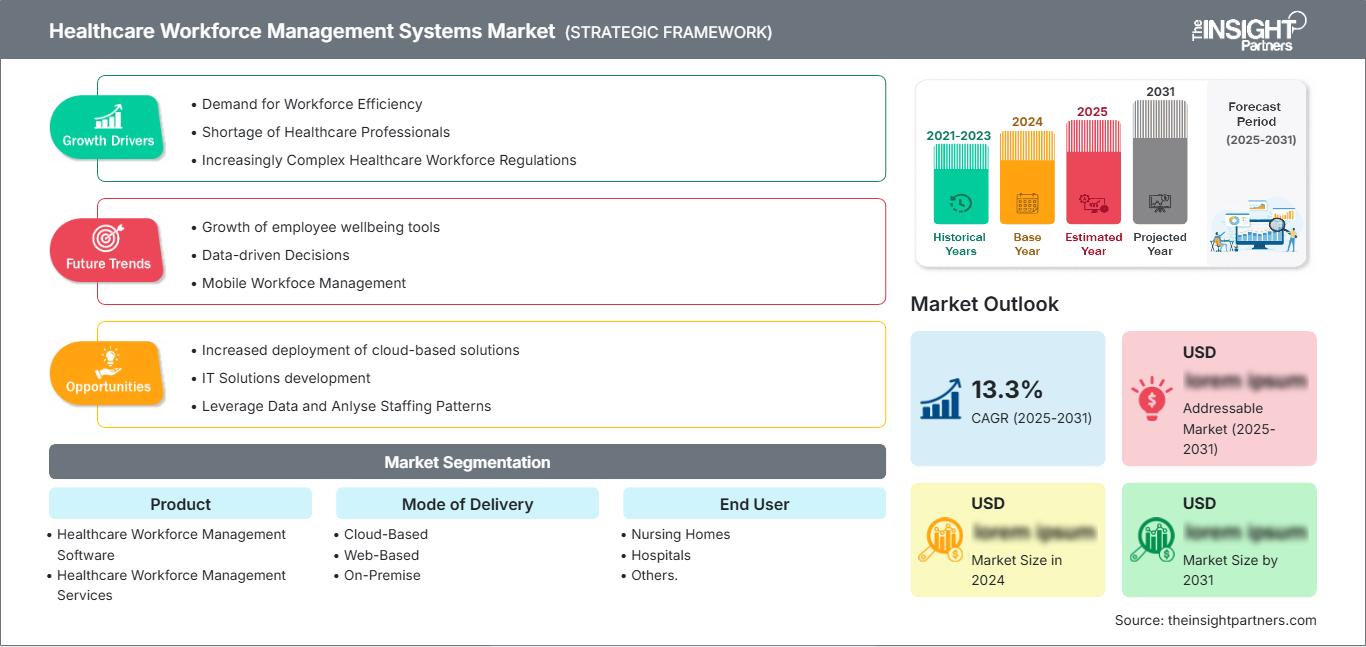Screen dimensions: 1366x647
Task: Click the CAGR growth chart icon
Action: point(938,398)
